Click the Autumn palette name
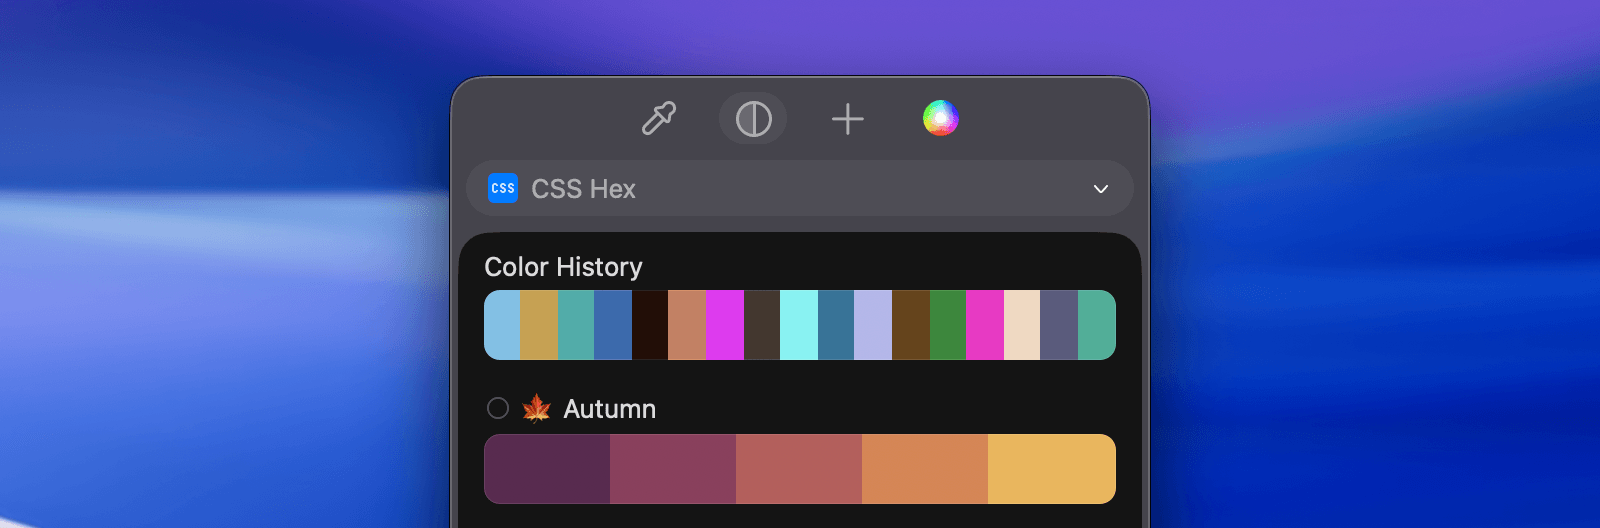 click(610, 409)
